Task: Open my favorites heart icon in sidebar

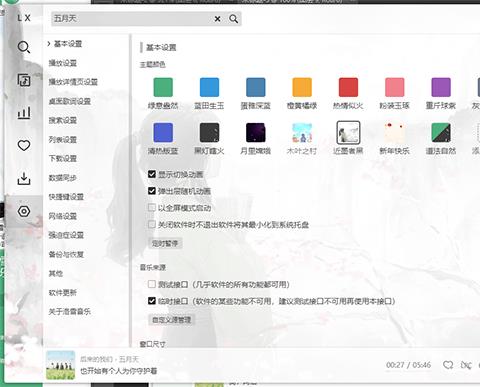Action: (x=24, y=145)
